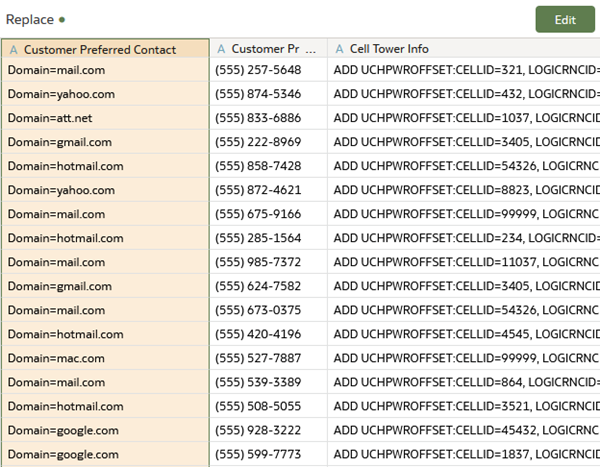Select phone cell (555) 874-5346

pos(269,94)
